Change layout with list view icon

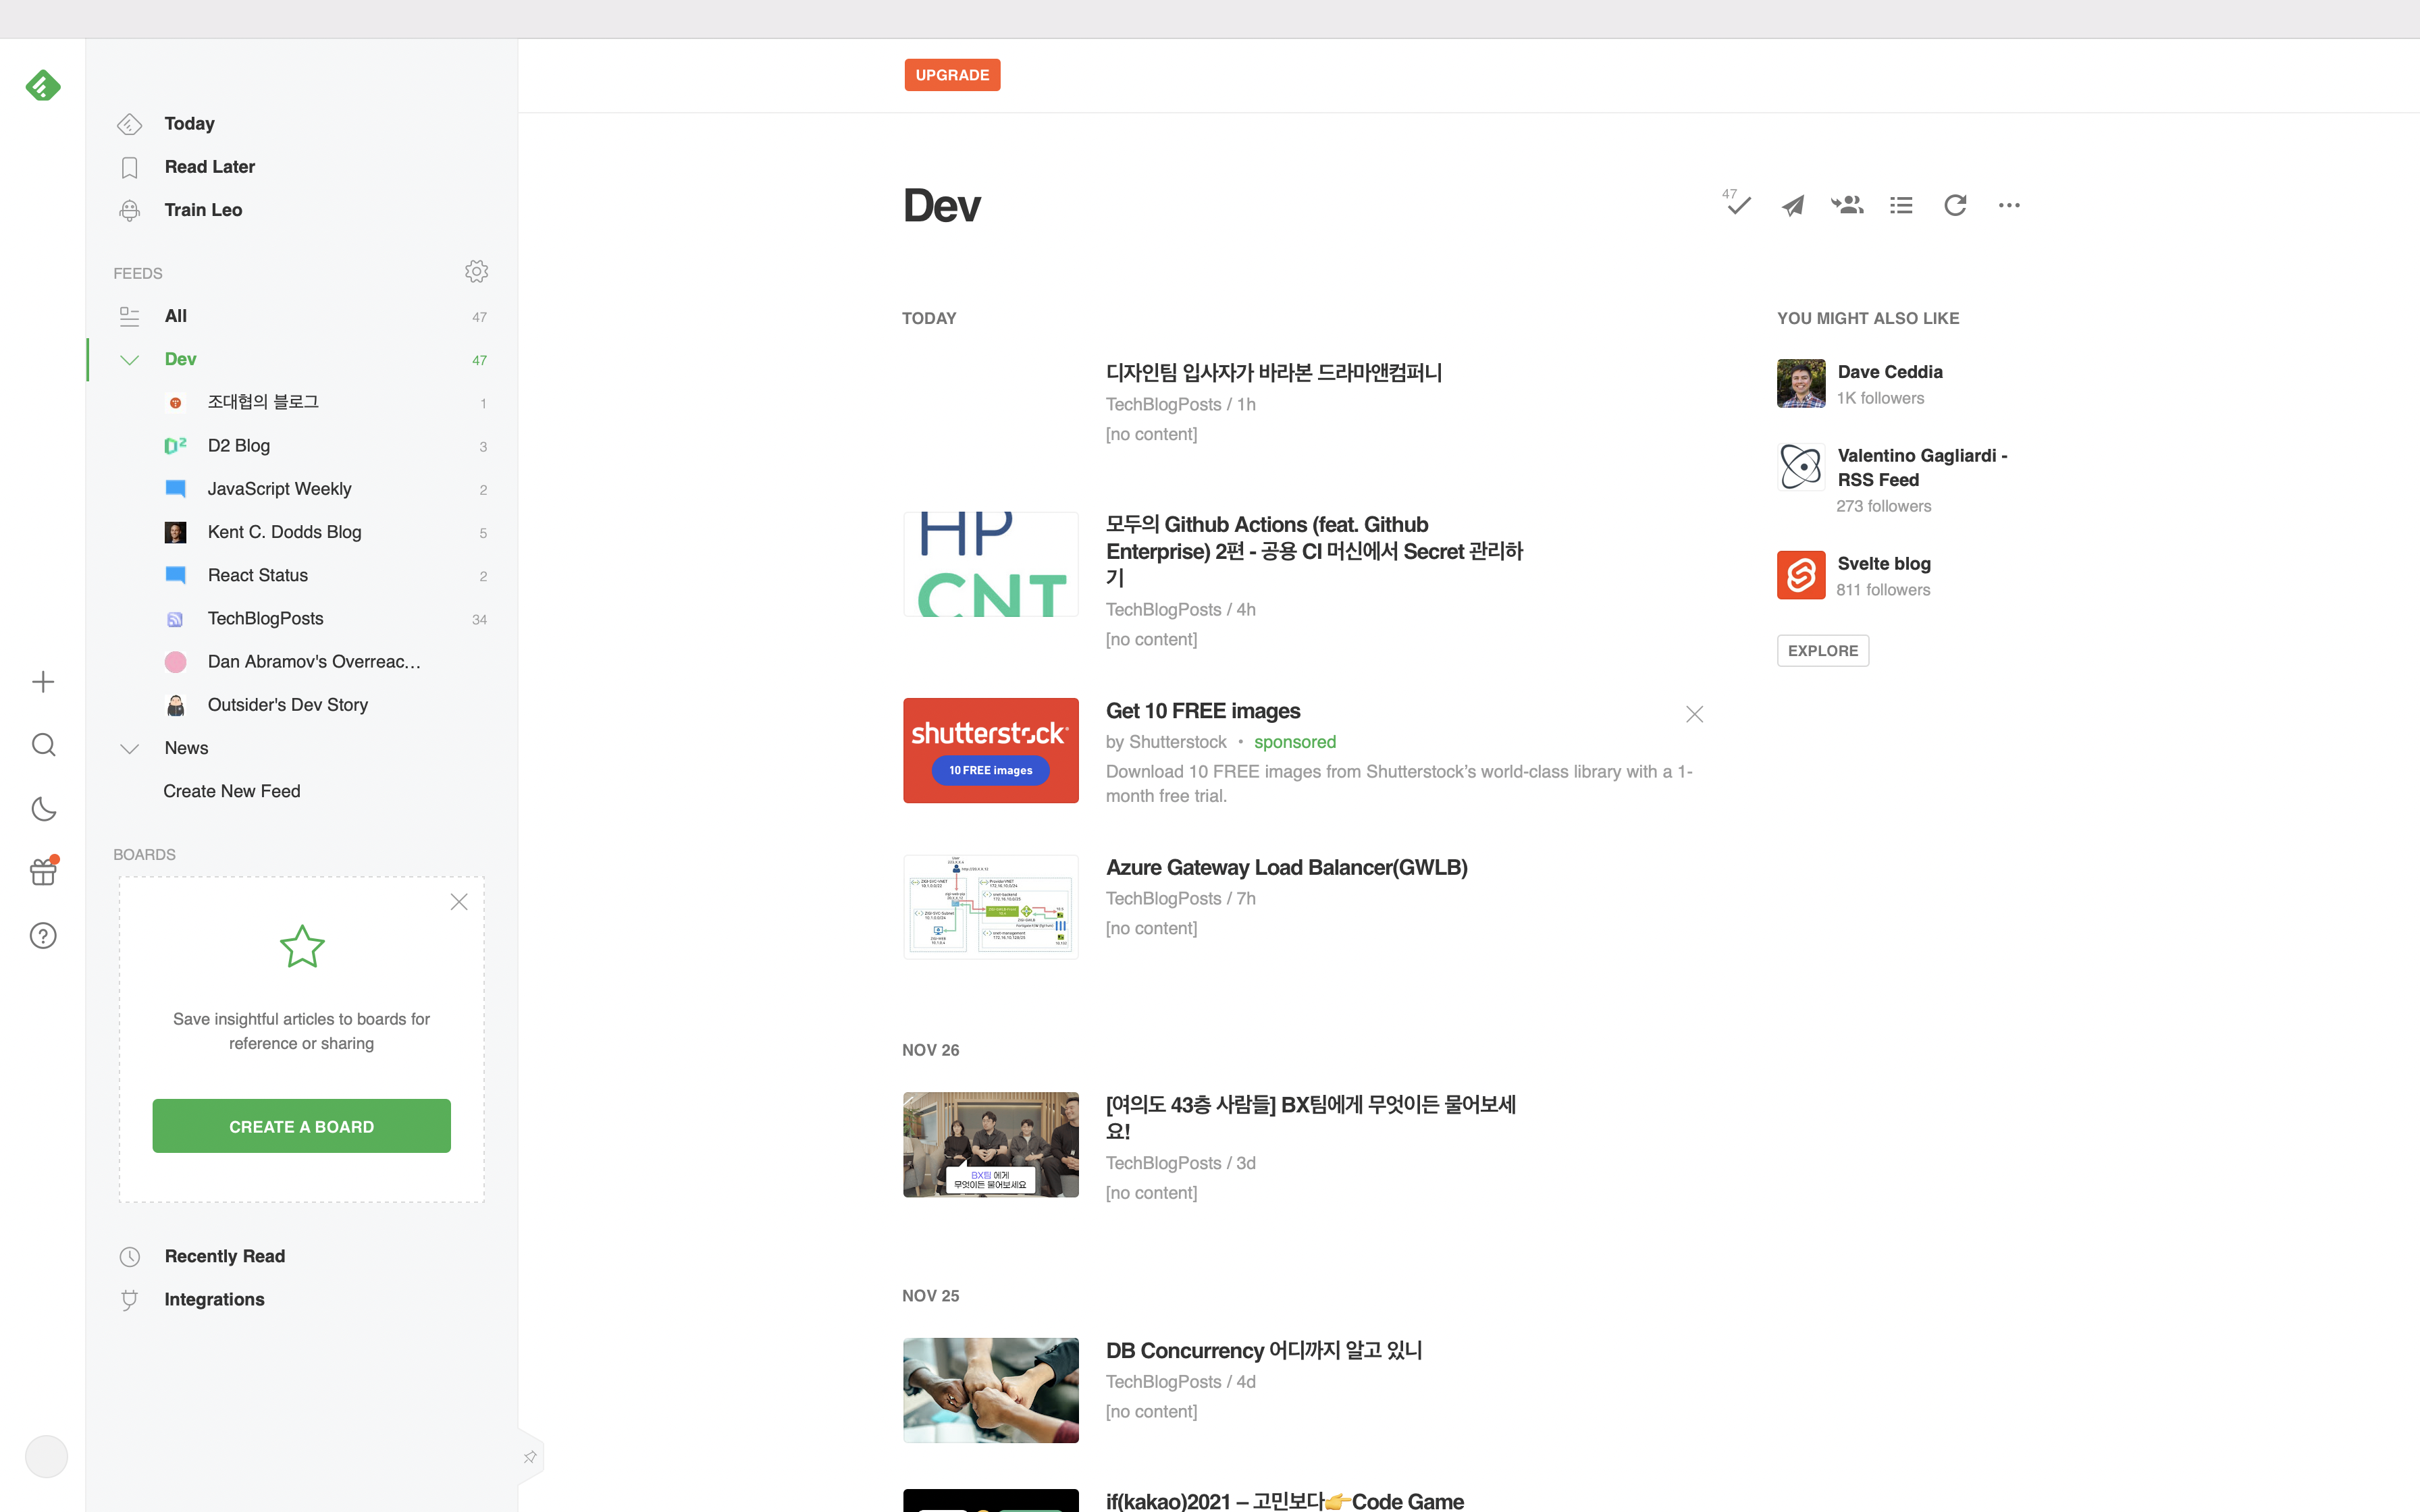click(x=1901, y=205)
